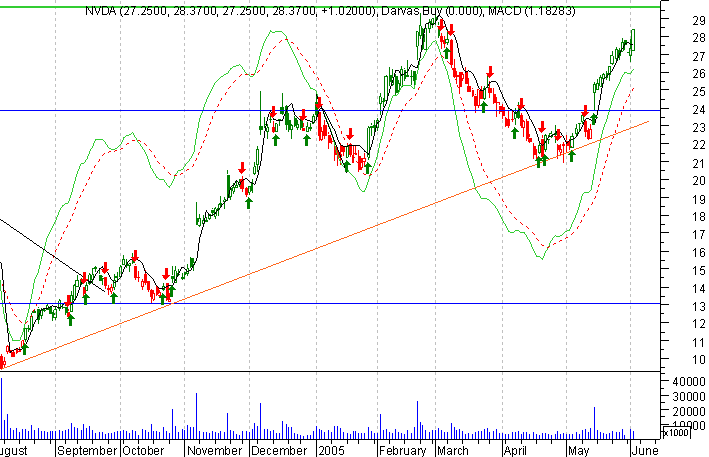The width and height of the screenshot is (709, 457).
Task: Click the 10 price axis label
Action: tap(699, 360)
